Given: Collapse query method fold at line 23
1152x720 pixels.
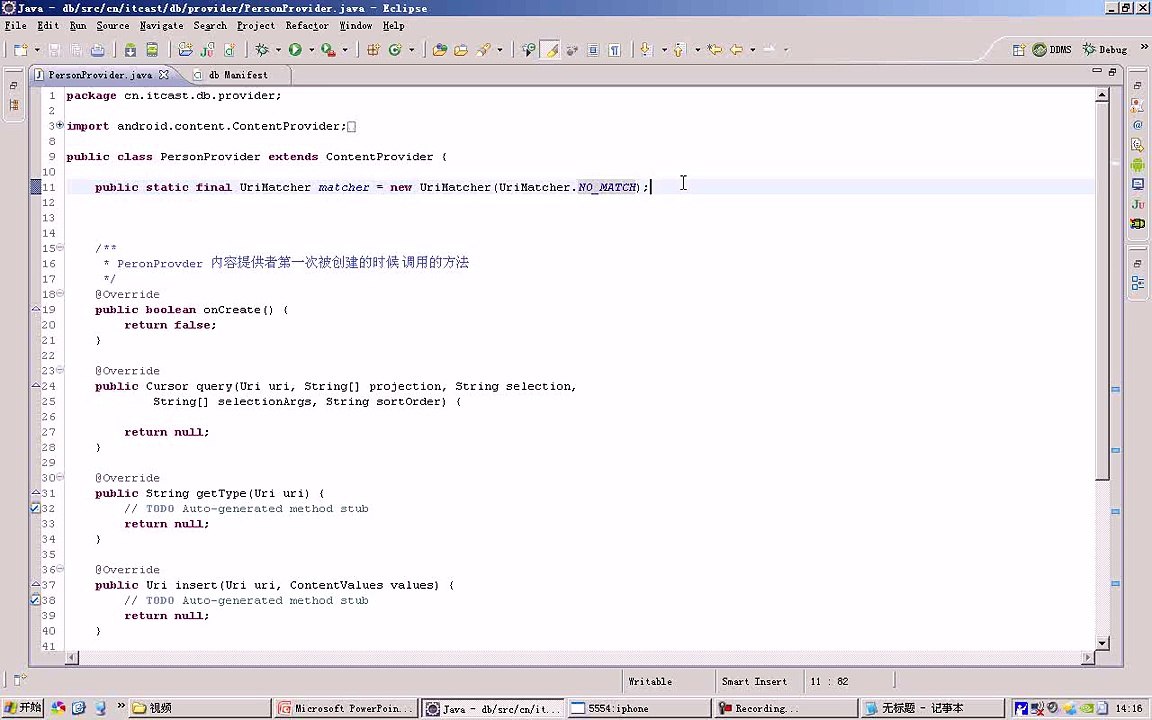Looking at the screenshot, I should point(60,370).
